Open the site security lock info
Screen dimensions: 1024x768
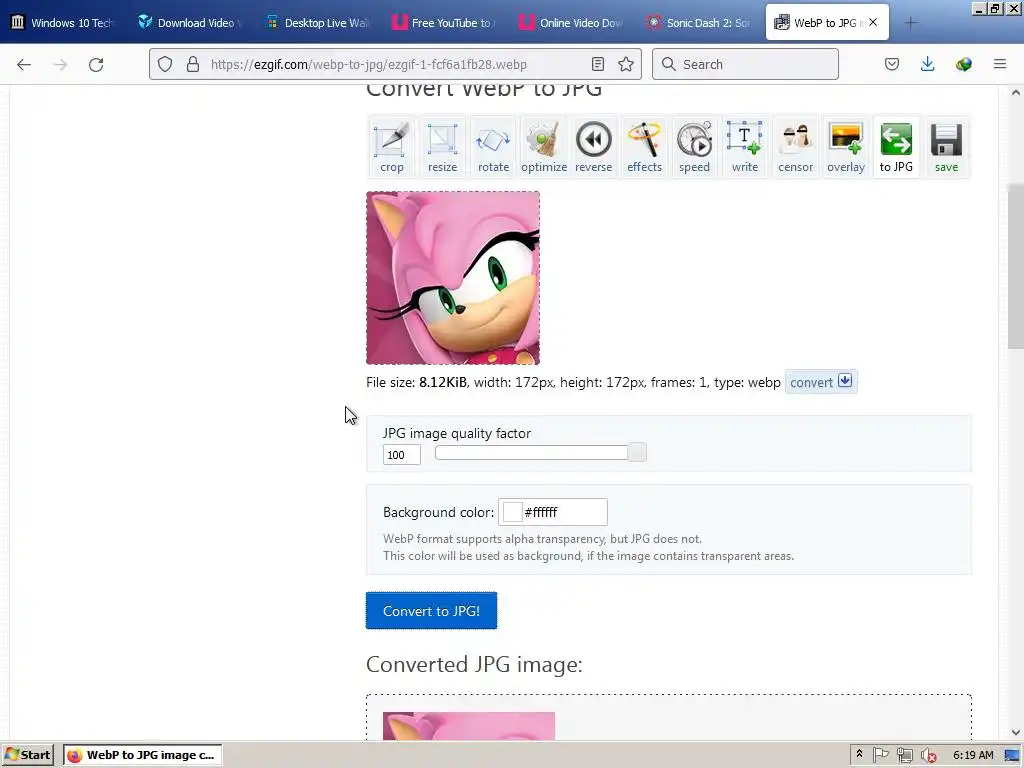pos(193,64)
